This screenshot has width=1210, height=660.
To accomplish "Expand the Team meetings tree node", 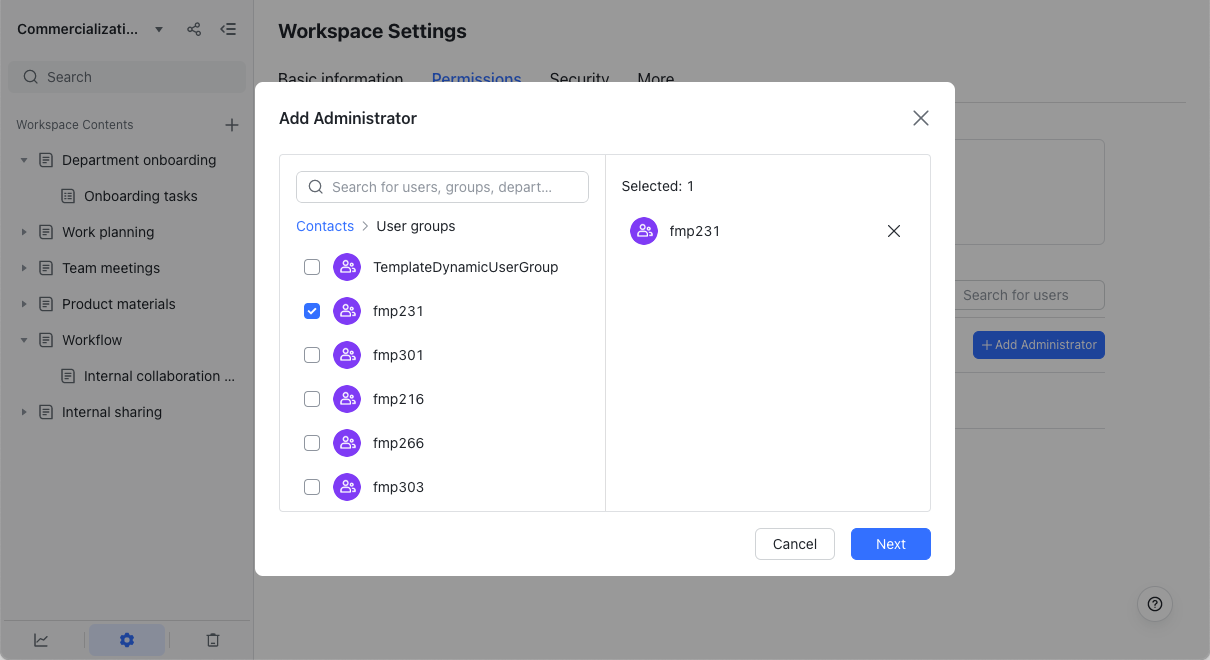I will [24, 268].
